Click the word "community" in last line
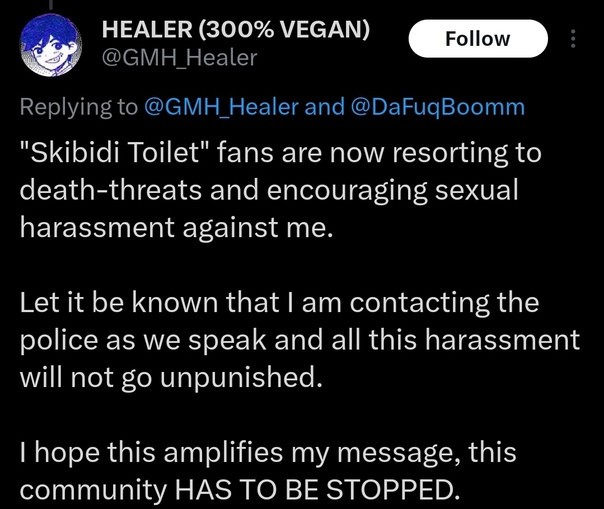Viewport: 604px width, 509px height. (x=93, y=491)
